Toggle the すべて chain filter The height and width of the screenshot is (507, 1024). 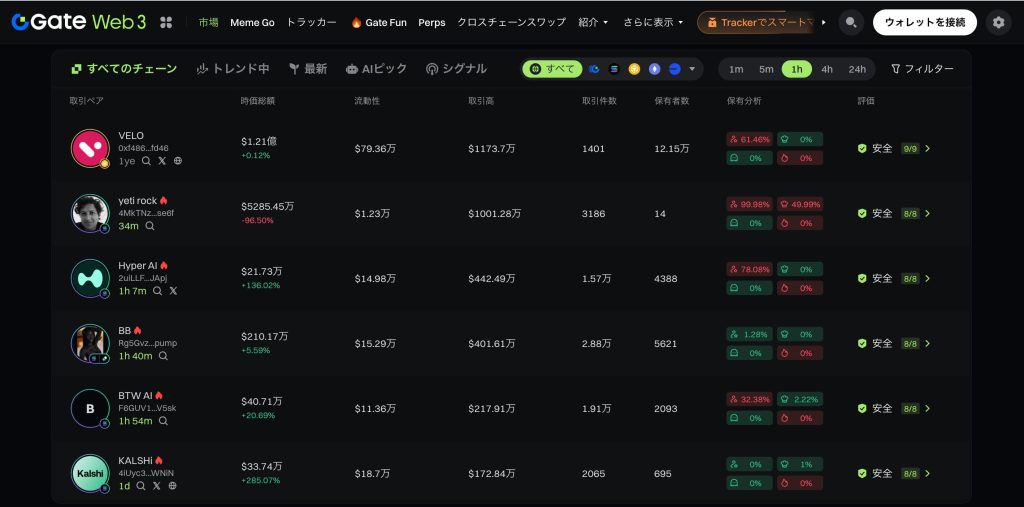(x=552, y=69)
